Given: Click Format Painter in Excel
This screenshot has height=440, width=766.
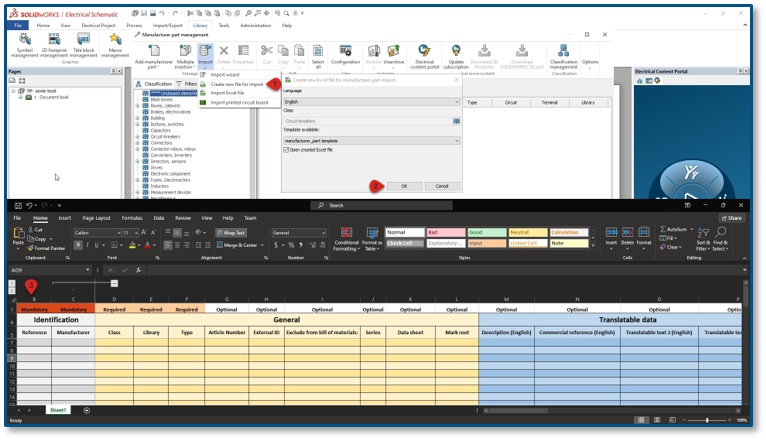Looking at the screenshot, I should [x=46, y=248].
